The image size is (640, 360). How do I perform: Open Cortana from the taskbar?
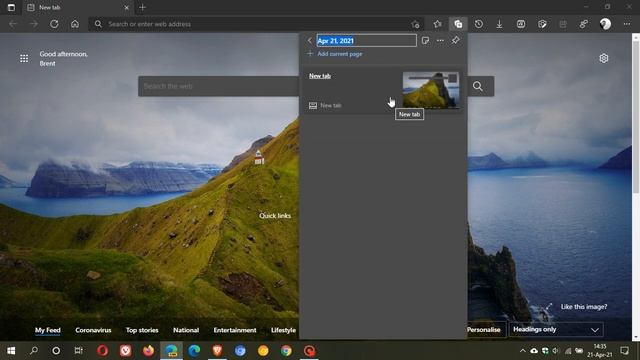tap(56, 351)
